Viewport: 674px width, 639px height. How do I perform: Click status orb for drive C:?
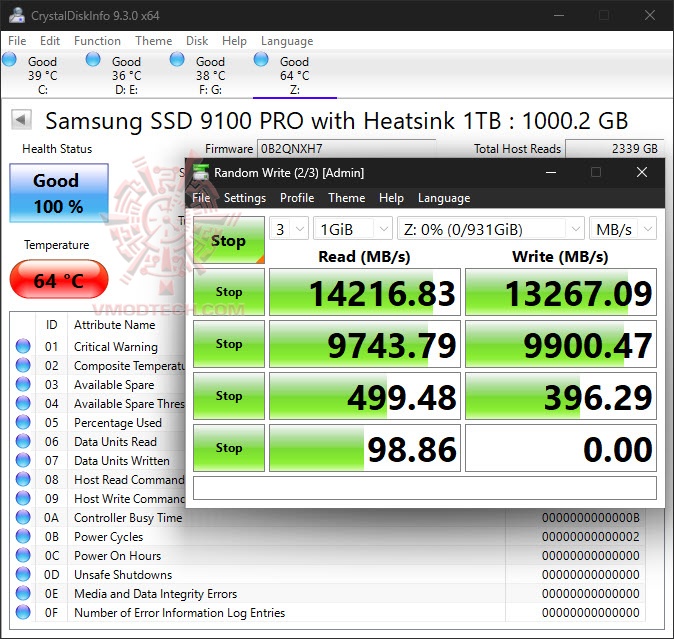click(9, 59)
